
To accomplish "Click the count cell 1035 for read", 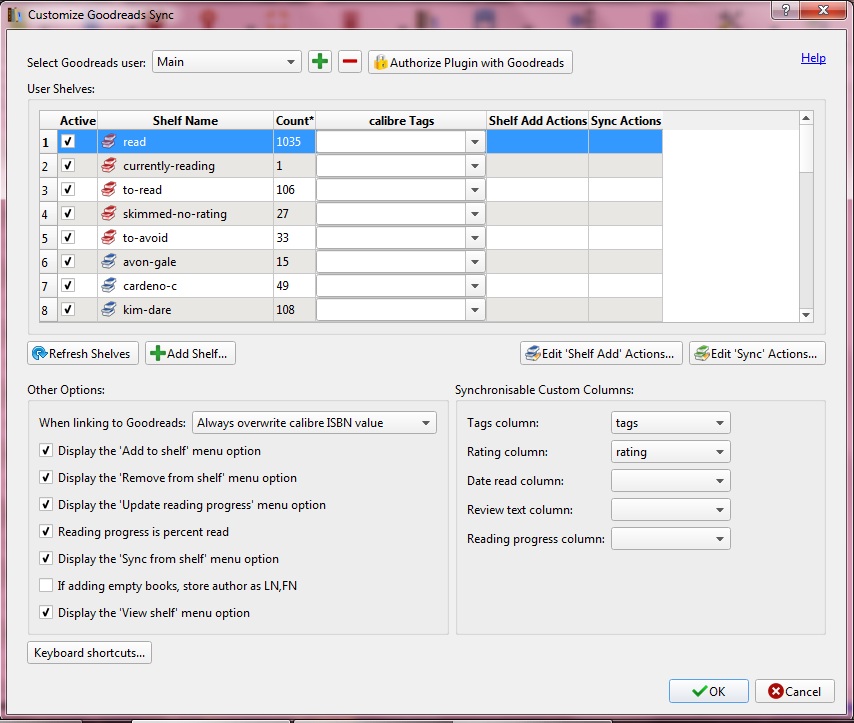I will [294, 142].
